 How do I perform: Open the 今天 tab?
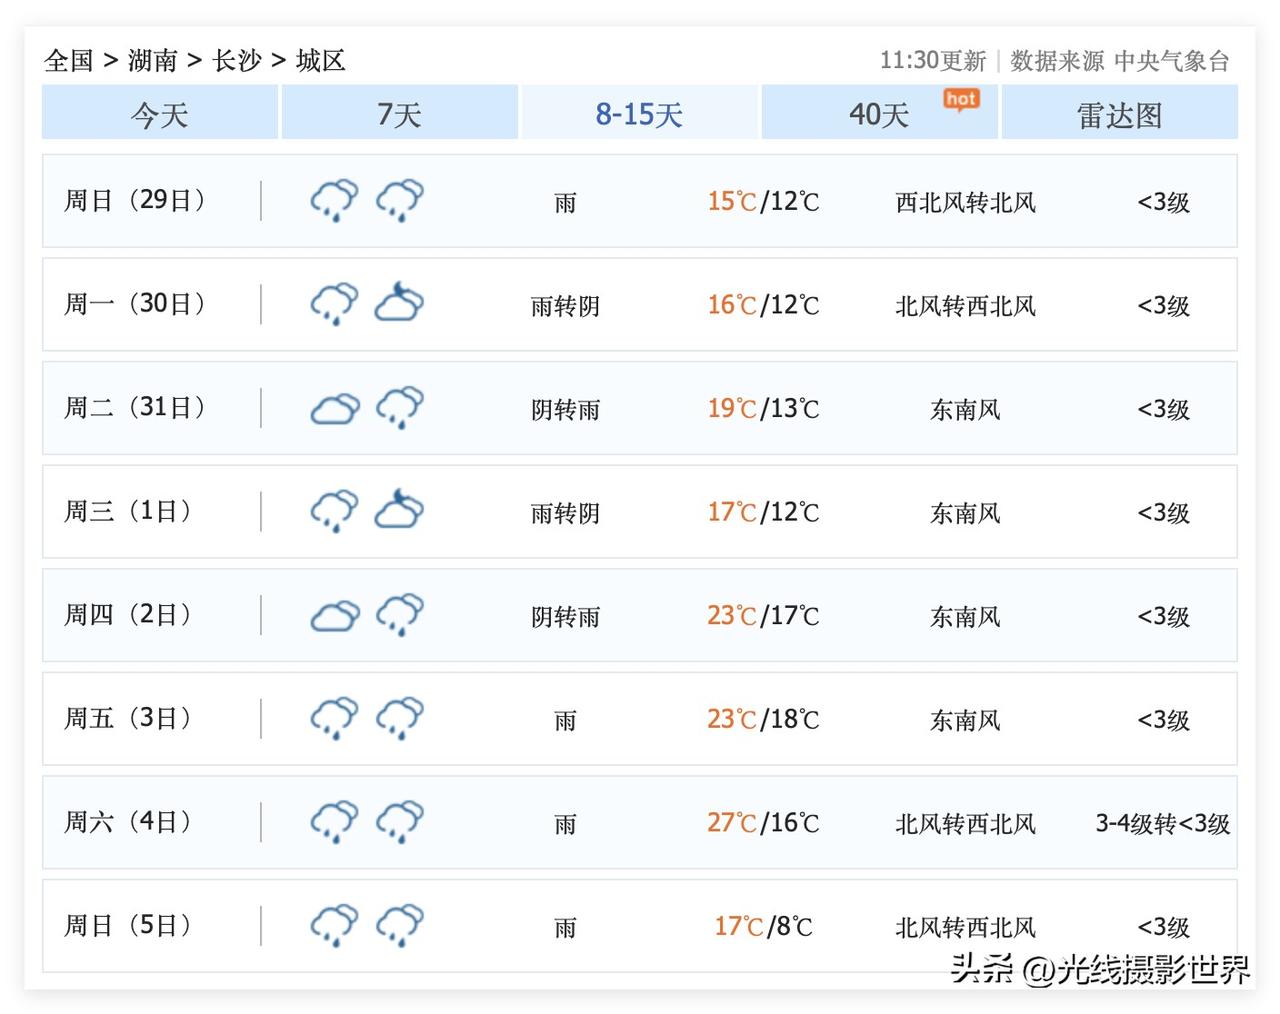click(x=160, y=113)
